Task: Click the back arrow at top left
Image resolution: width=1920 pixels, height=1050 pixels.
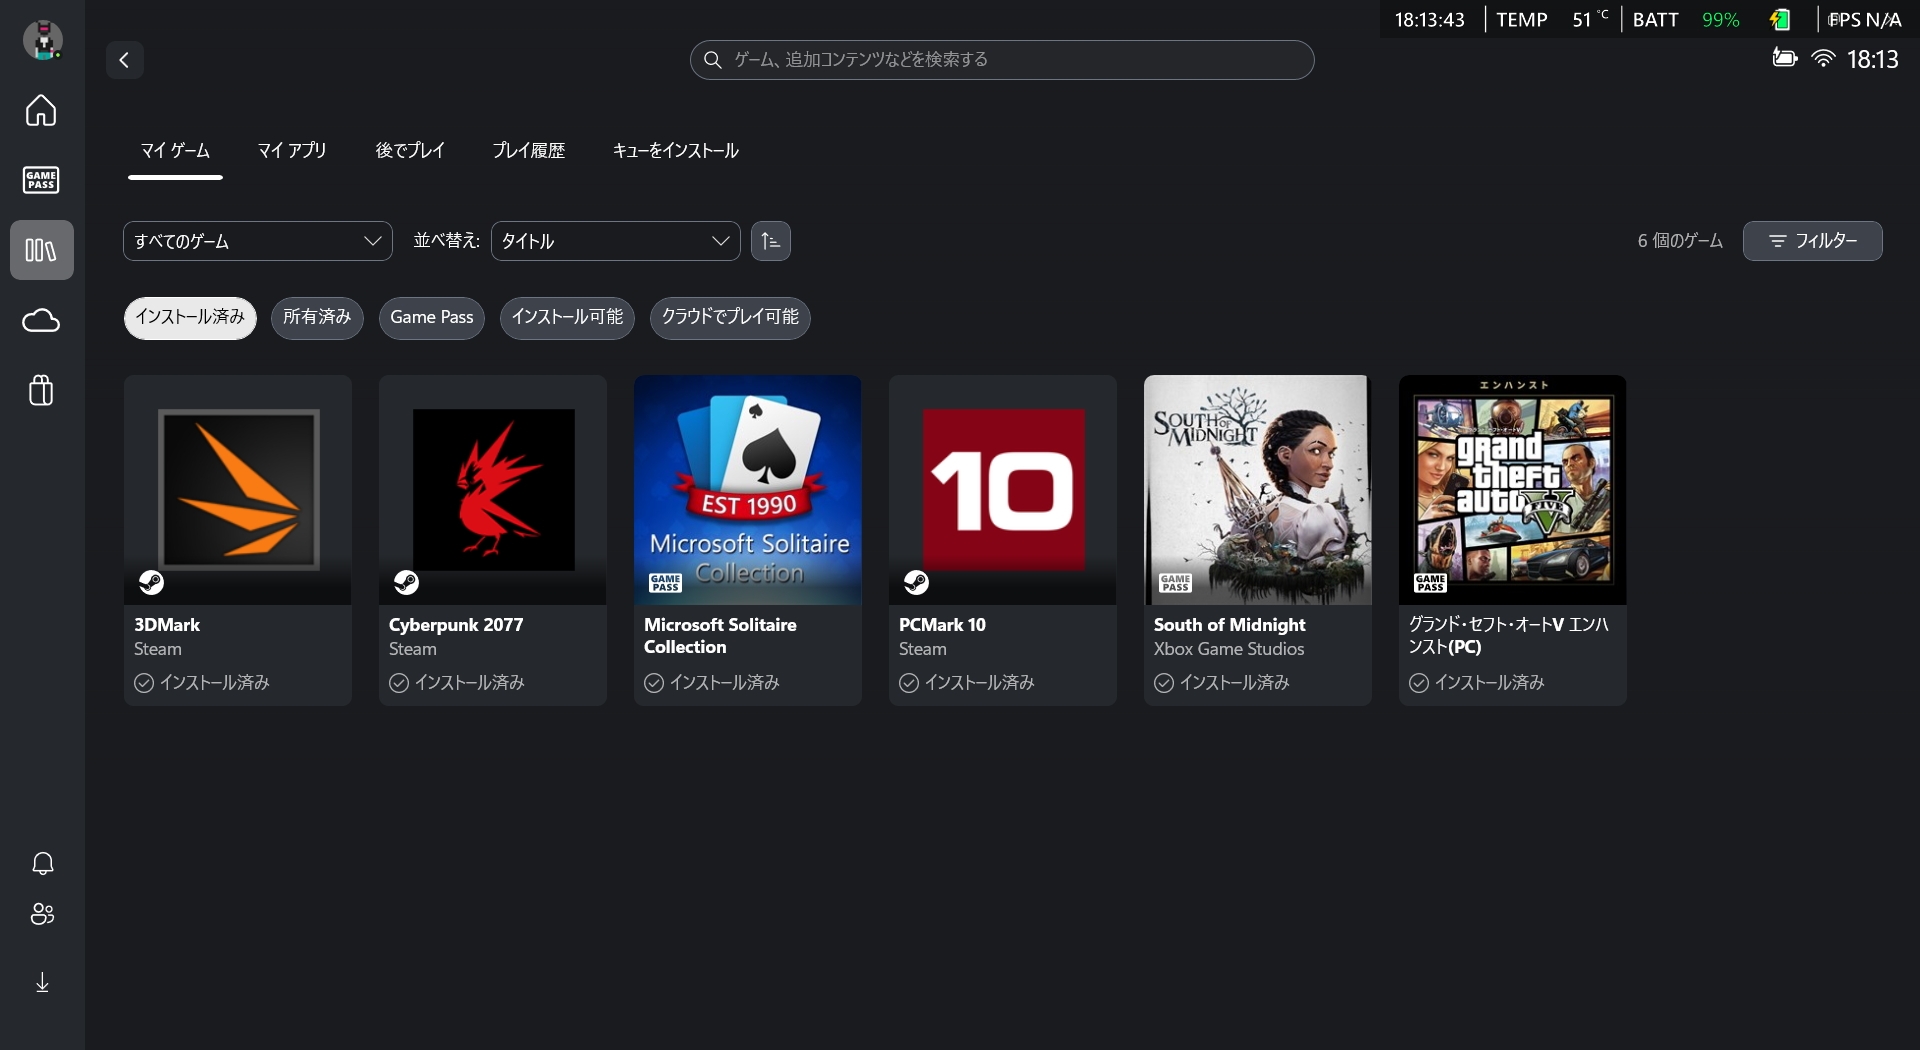Action: (x=124, y=60)
